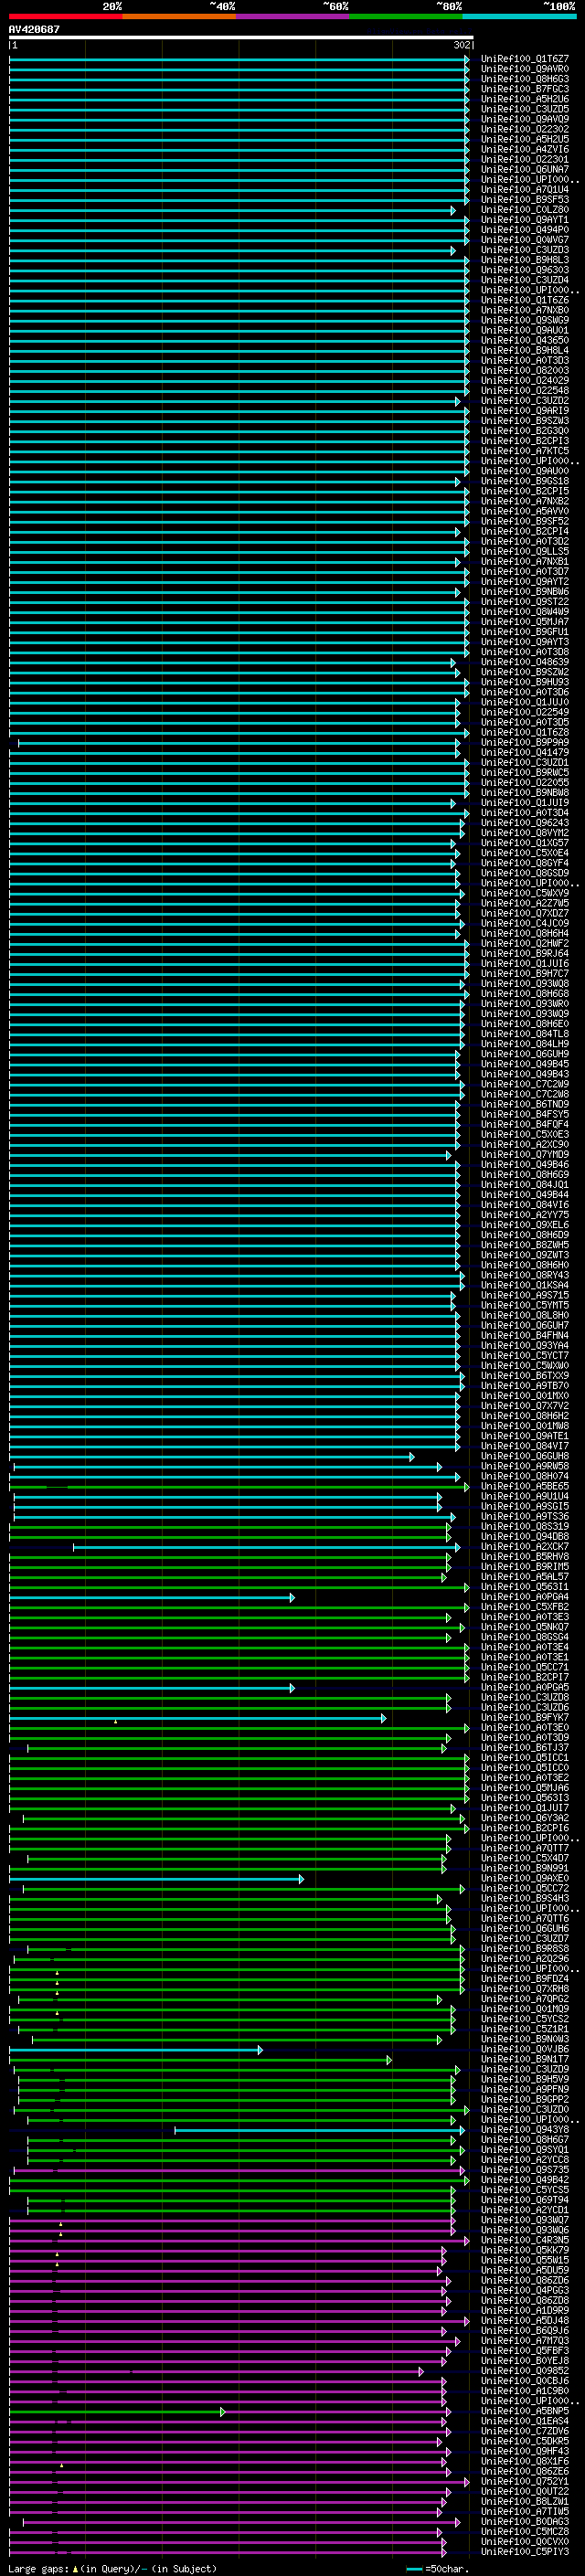Open hit UniRef100_A5BNP5
Viewport: 585px width, 2576px height.
pos(525,2411)
